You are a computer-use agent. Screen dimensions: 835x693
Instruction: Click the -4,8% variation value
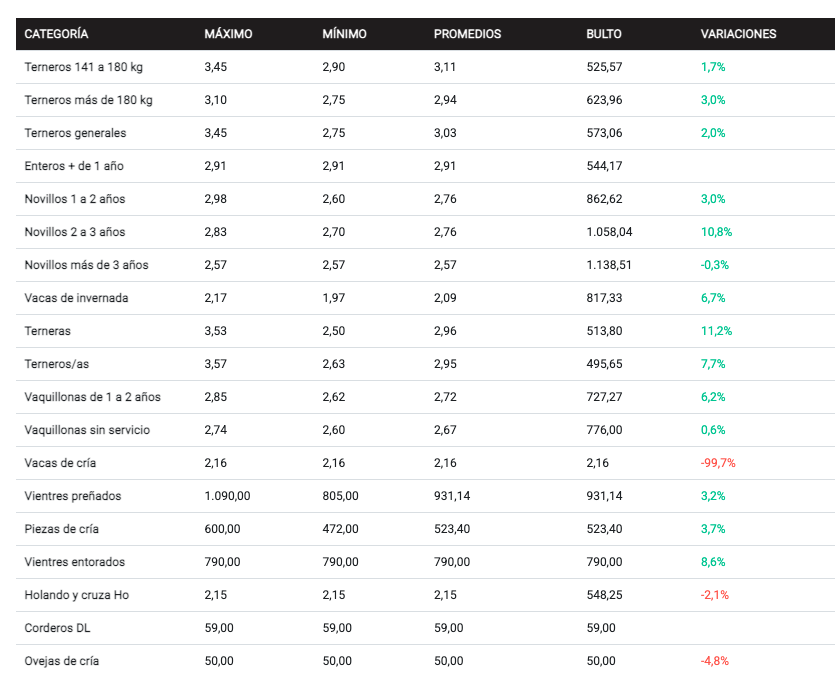coord(715,661)
